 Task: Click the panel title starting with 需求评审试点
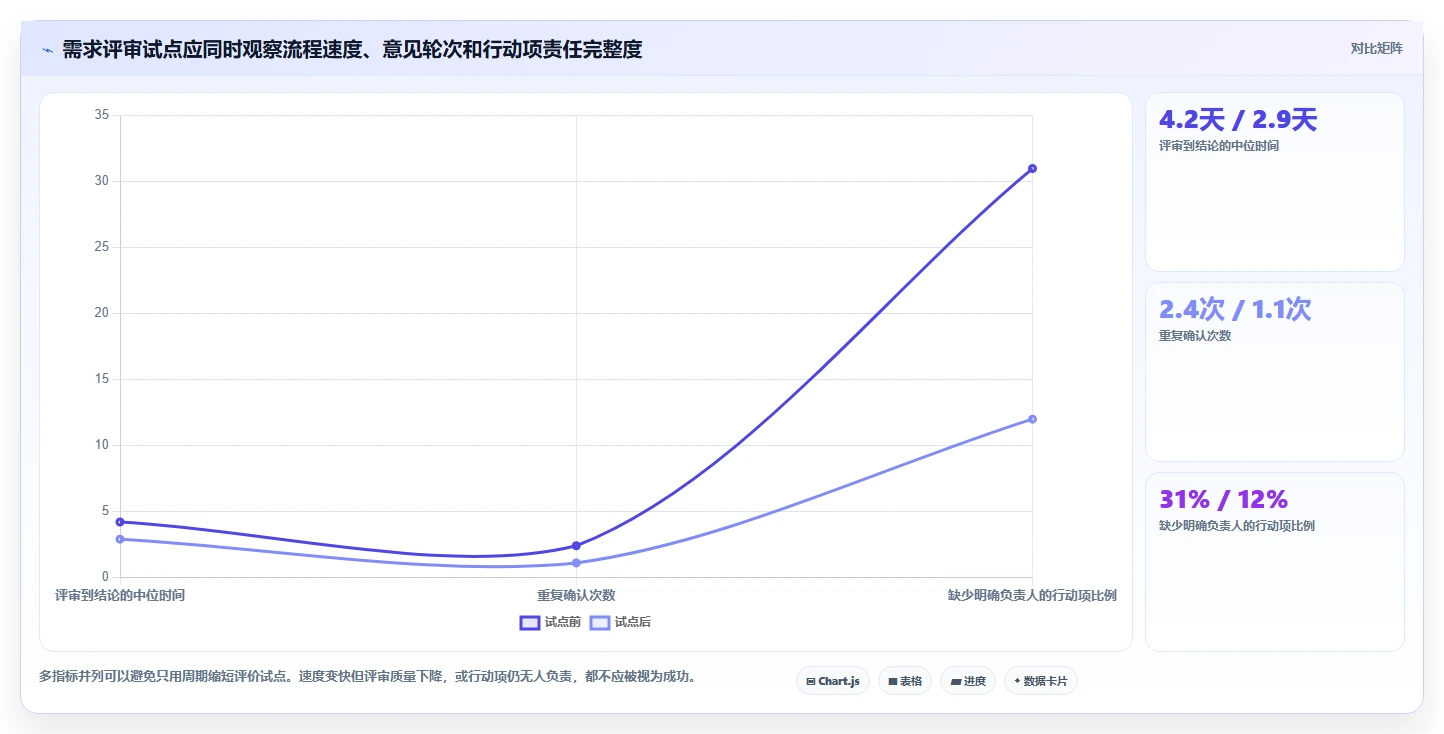pyautogui.click(x=352, y=49)
